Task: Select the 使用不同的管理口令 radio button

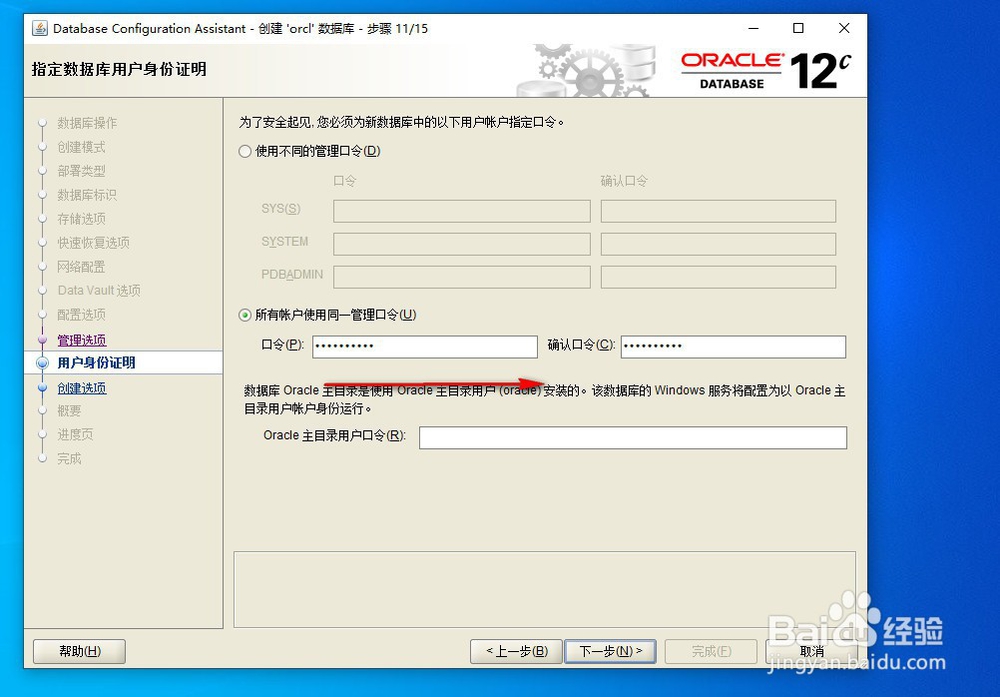Action: coord(243,150)
